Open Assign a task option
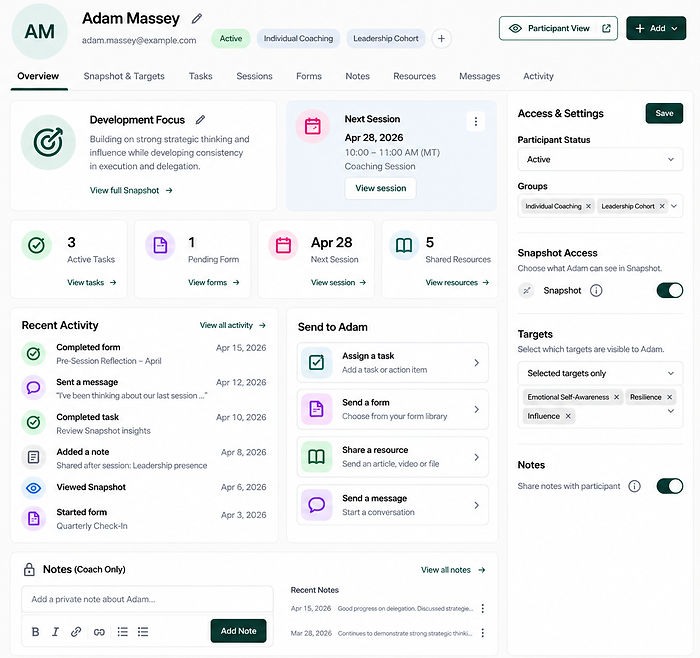 tap(392, 363)
